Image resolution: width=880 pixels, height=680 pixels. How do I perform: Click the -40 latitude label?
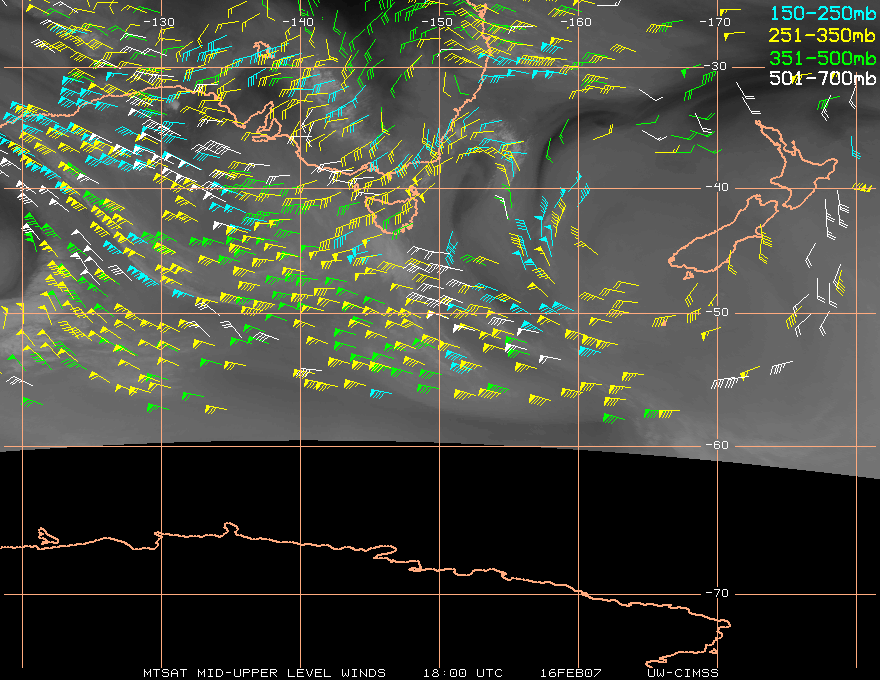(x=716, y=187)
